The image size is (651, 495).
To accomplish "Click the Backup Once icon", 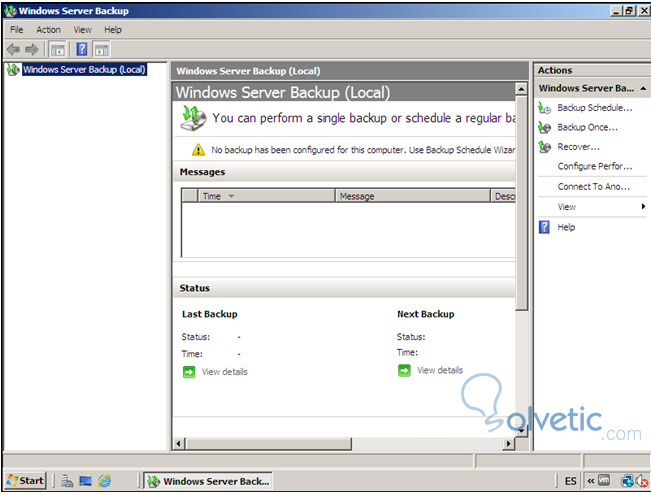I will click(544, 127).
